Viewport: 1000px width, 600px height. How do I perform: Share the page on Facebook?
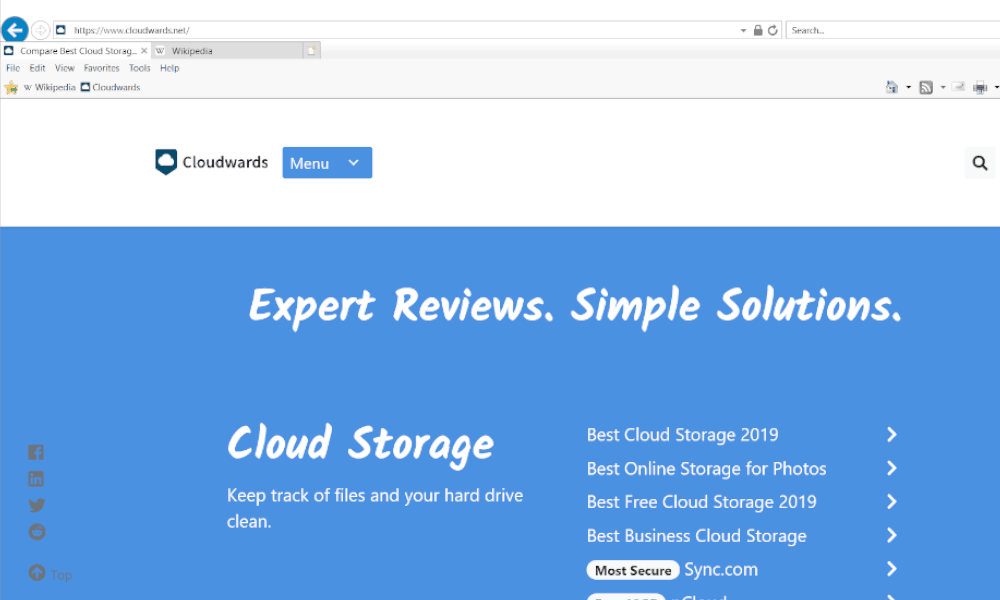coord(36,452)
